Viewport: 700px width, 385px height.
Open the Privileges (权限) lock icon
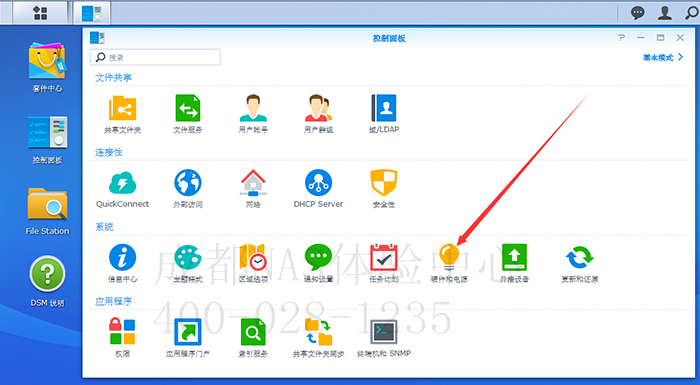[x=122, y=331]
